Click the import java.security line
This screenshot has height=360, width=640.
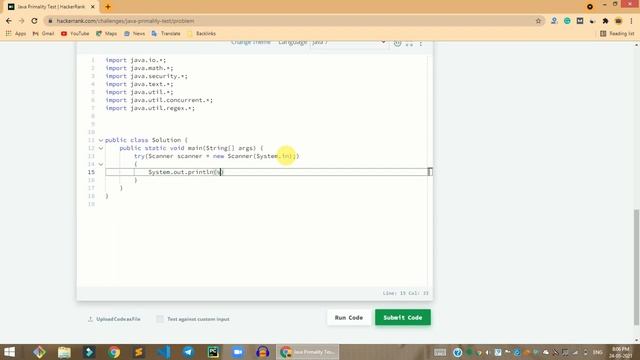point(147,76)
